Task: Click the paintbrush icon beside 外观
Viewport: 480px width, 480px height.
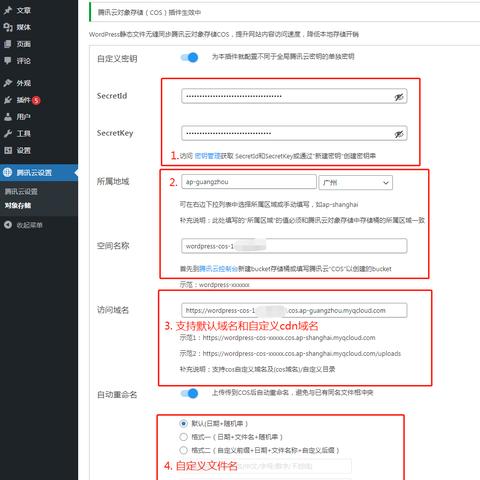Action: click(x=8, y=83)
